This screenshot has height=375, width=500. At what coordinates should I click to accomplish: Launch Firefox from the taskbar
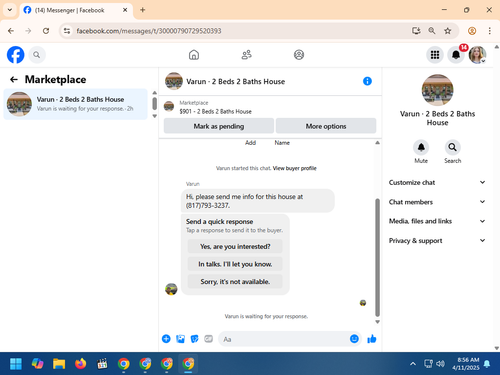pos(80,364)
